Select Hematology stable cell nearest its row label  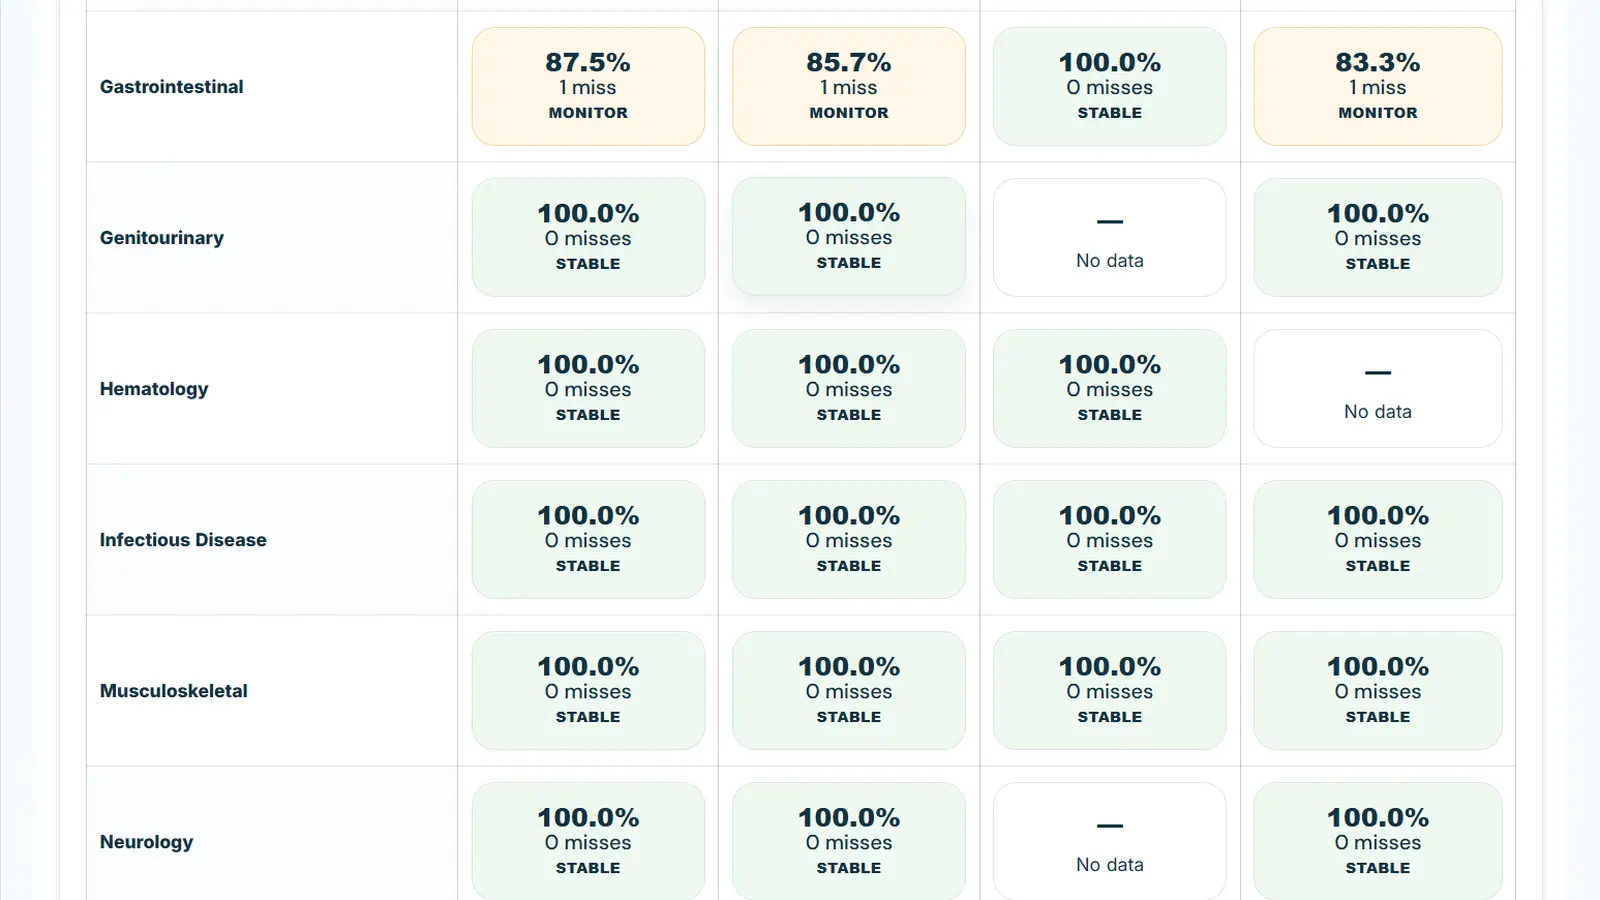point(588,388)
